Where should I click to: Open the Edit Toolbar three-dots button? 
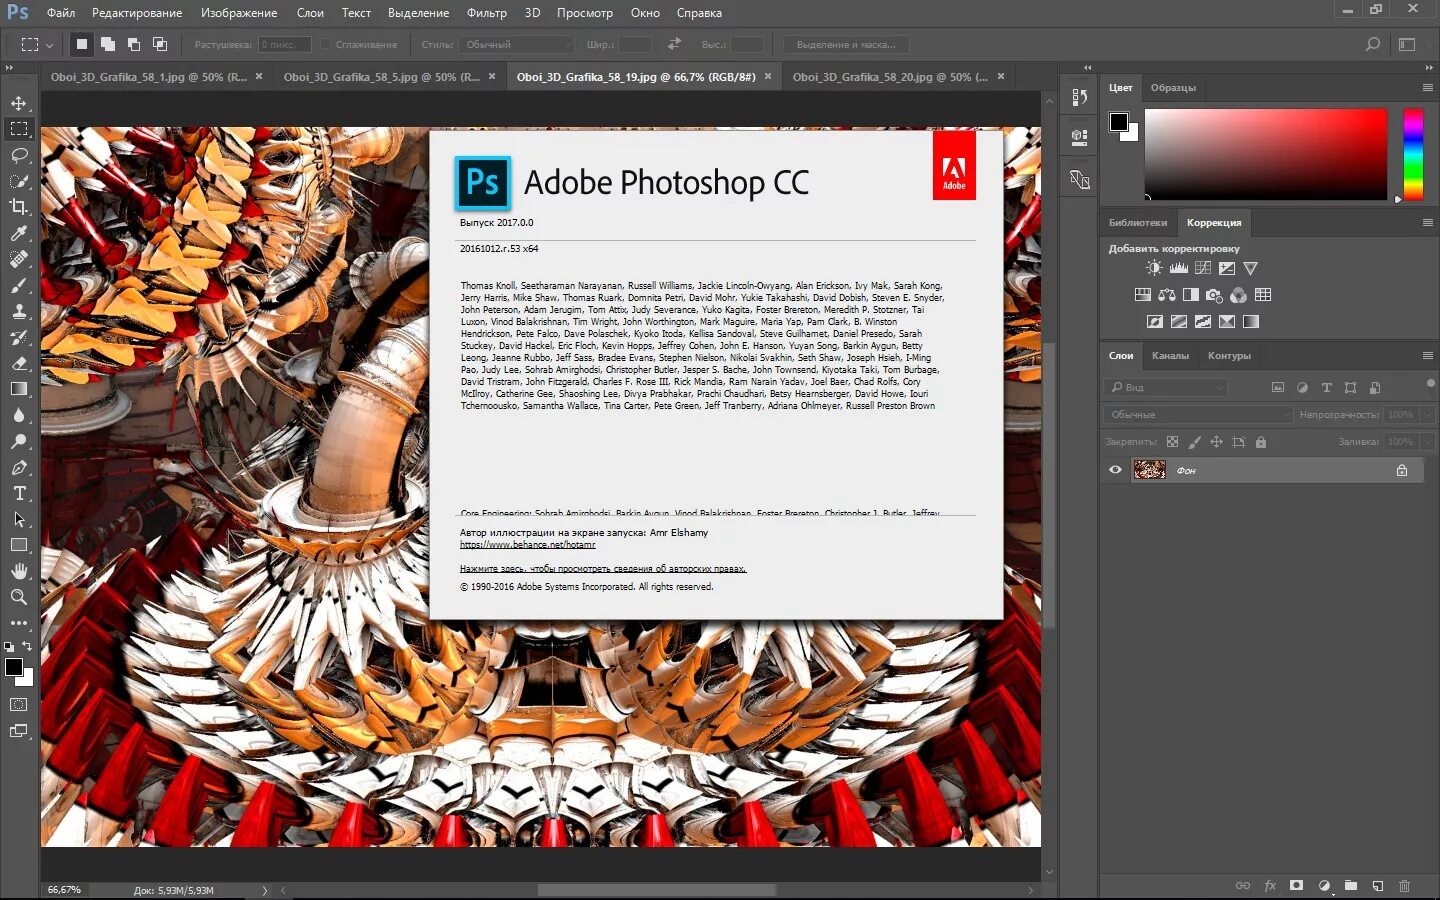[19, 622]
